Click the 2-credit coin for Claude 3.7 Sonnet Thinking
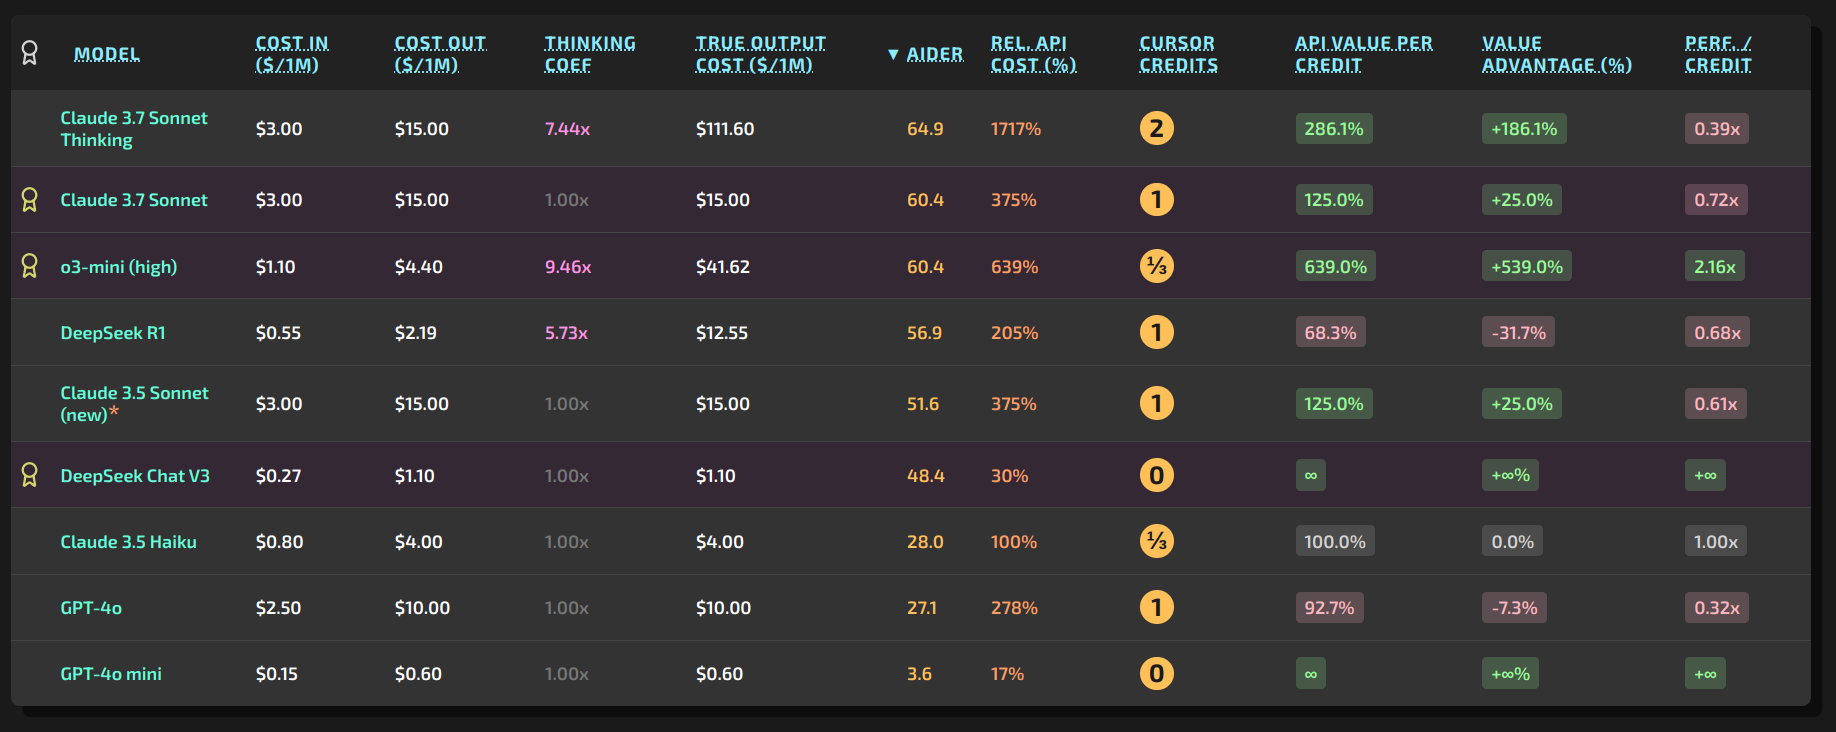This screenshot has width=1836, height=732. (1157, 129)
